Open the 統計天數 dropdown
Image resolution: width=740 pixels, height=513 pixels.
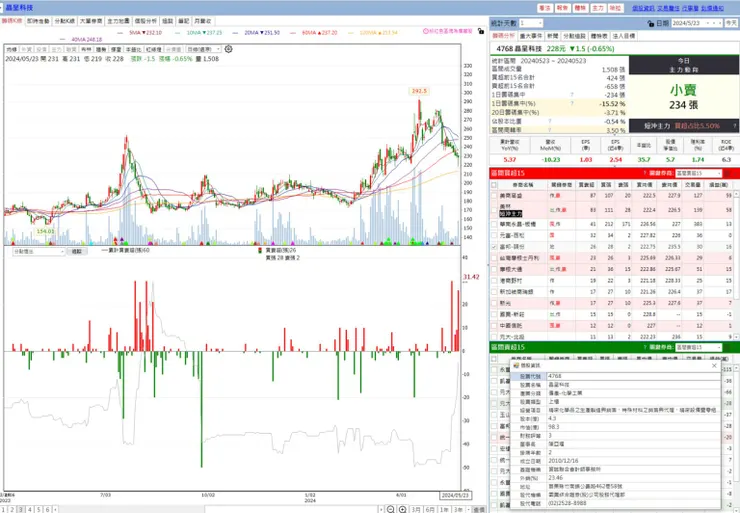531,23
